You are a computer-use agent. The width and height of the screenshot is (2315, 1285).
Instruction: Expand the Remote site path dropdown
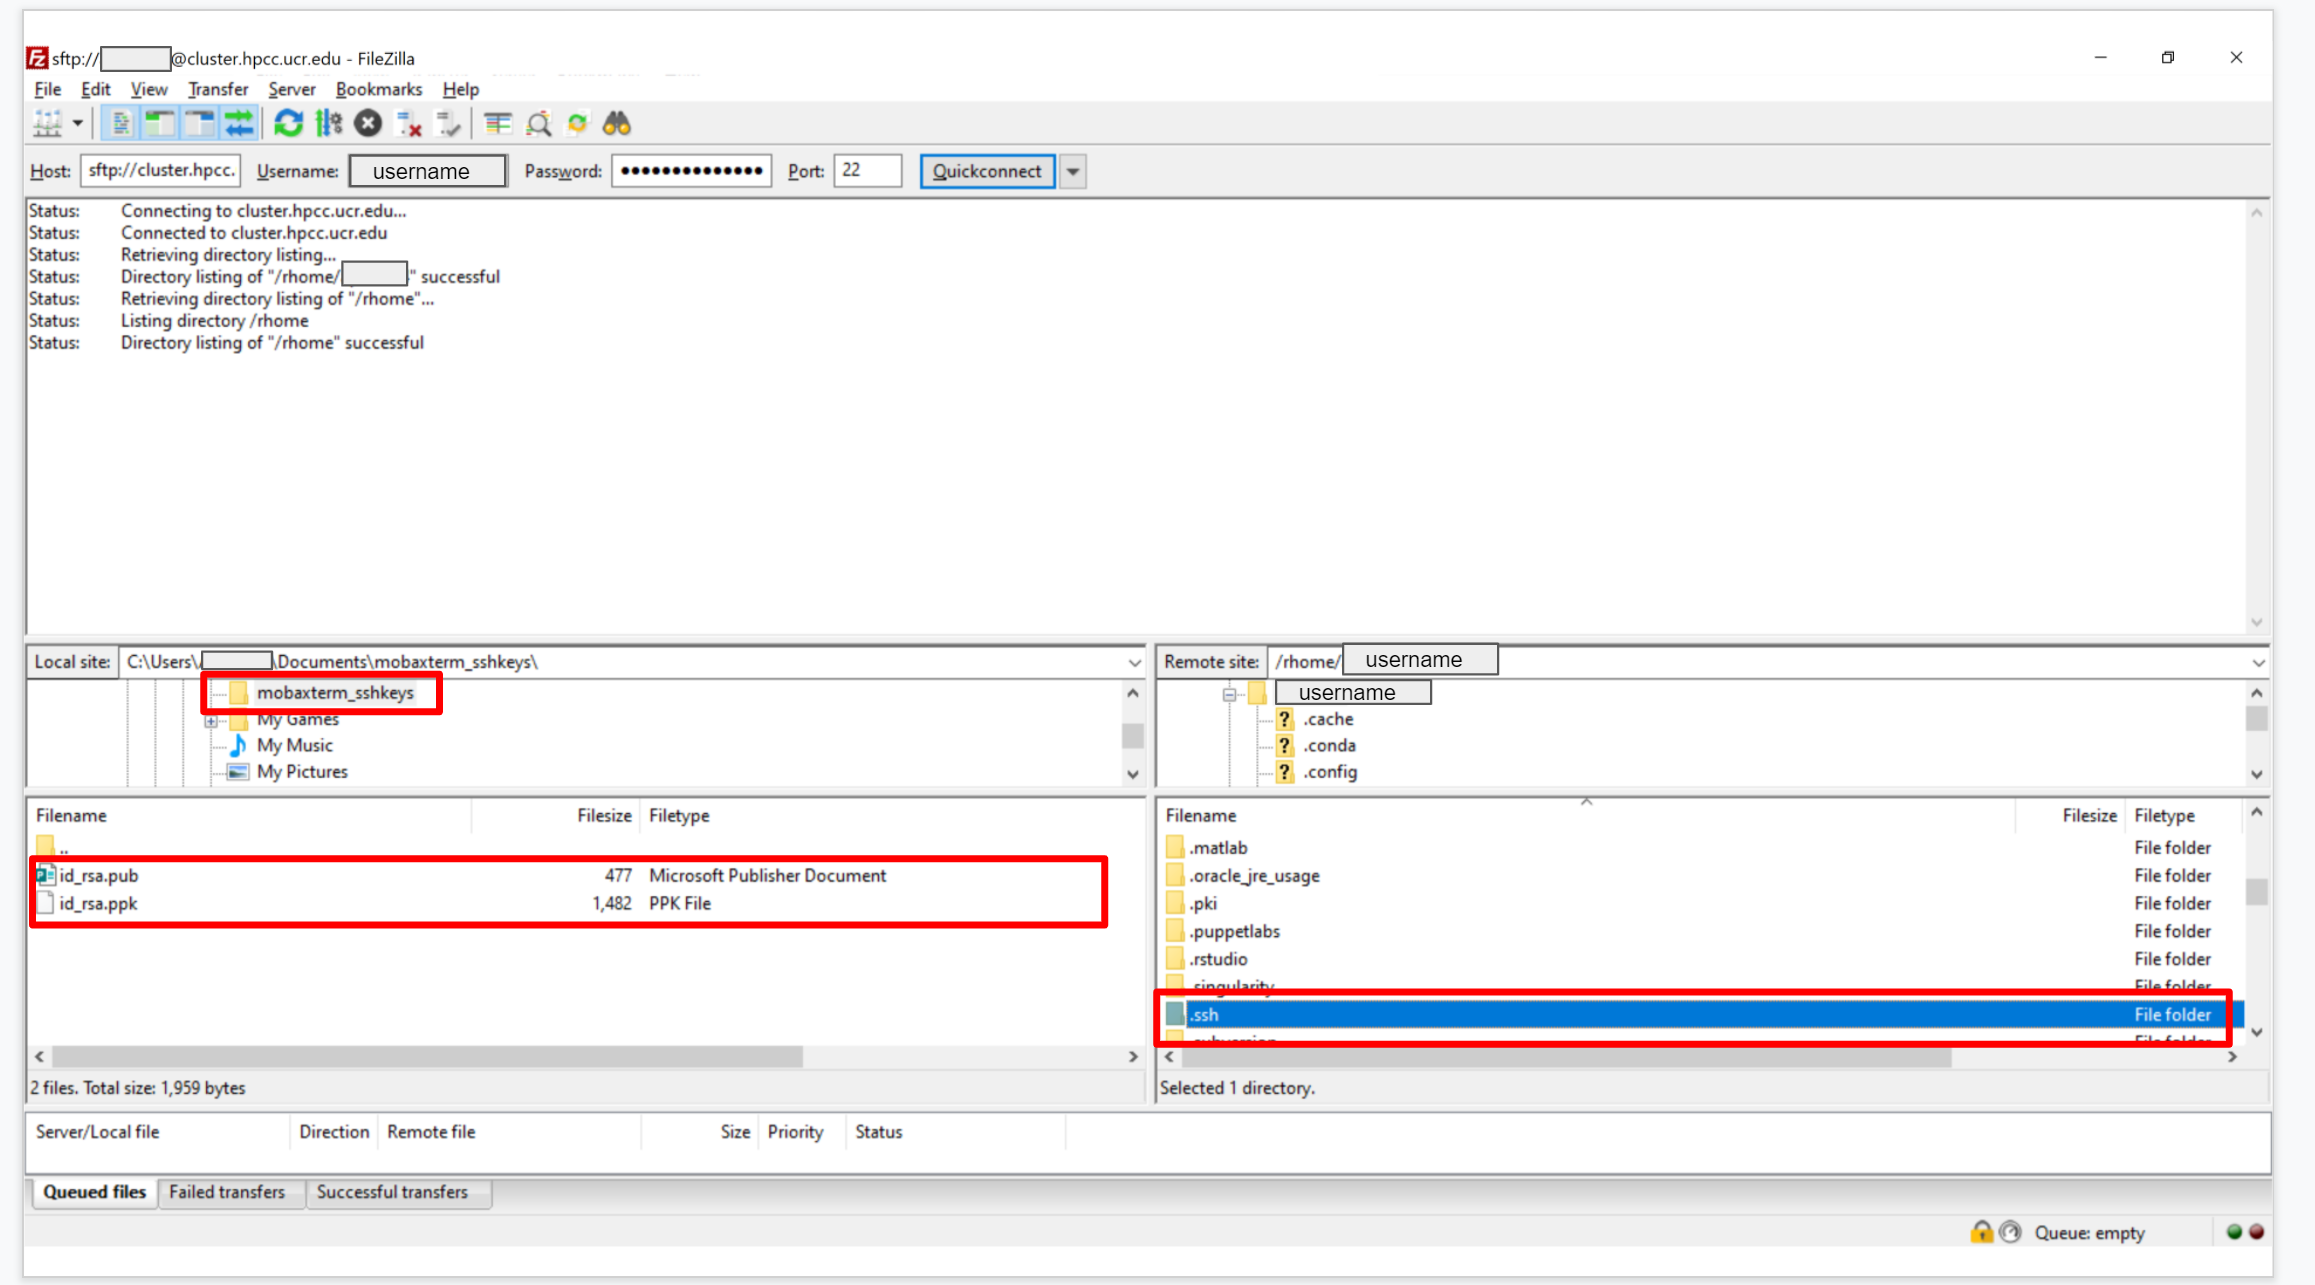[2258, 660]
